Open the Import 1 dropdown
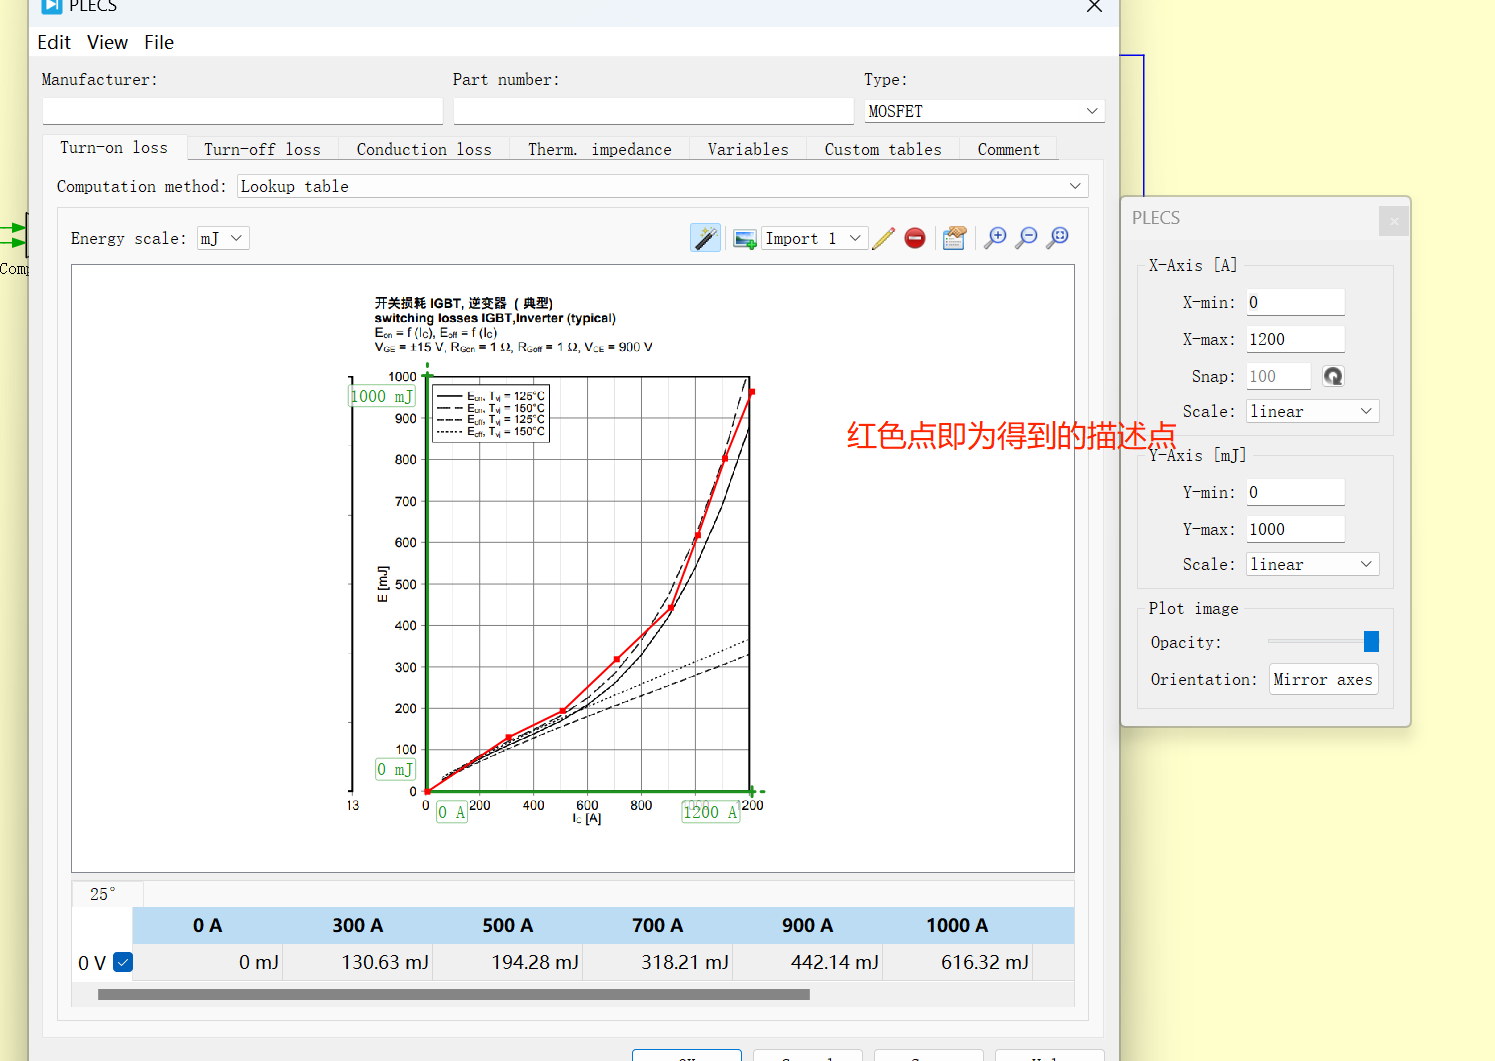Image resolution: width=1495 pixels, height=1061 pixels. point(813,238)
